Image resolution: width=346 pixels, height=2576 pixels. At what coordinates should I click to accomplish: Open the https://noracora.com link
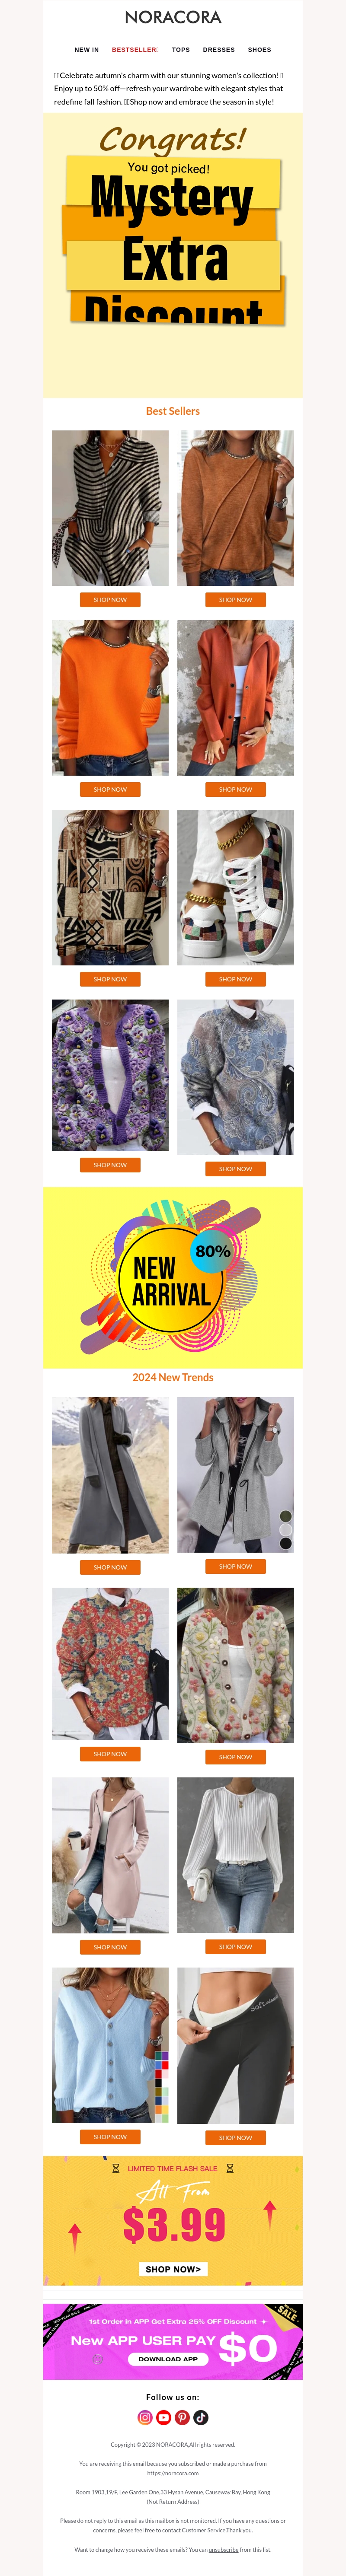[x=173, y=2473]
